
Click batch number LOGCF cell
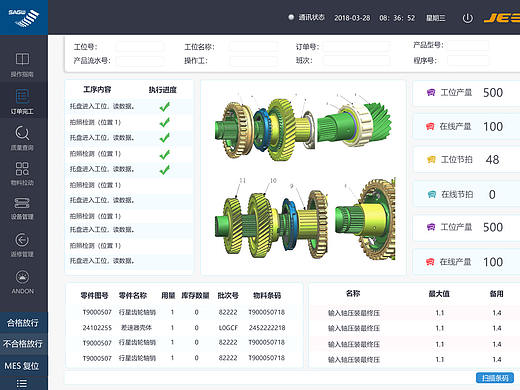tap(228, 328)
